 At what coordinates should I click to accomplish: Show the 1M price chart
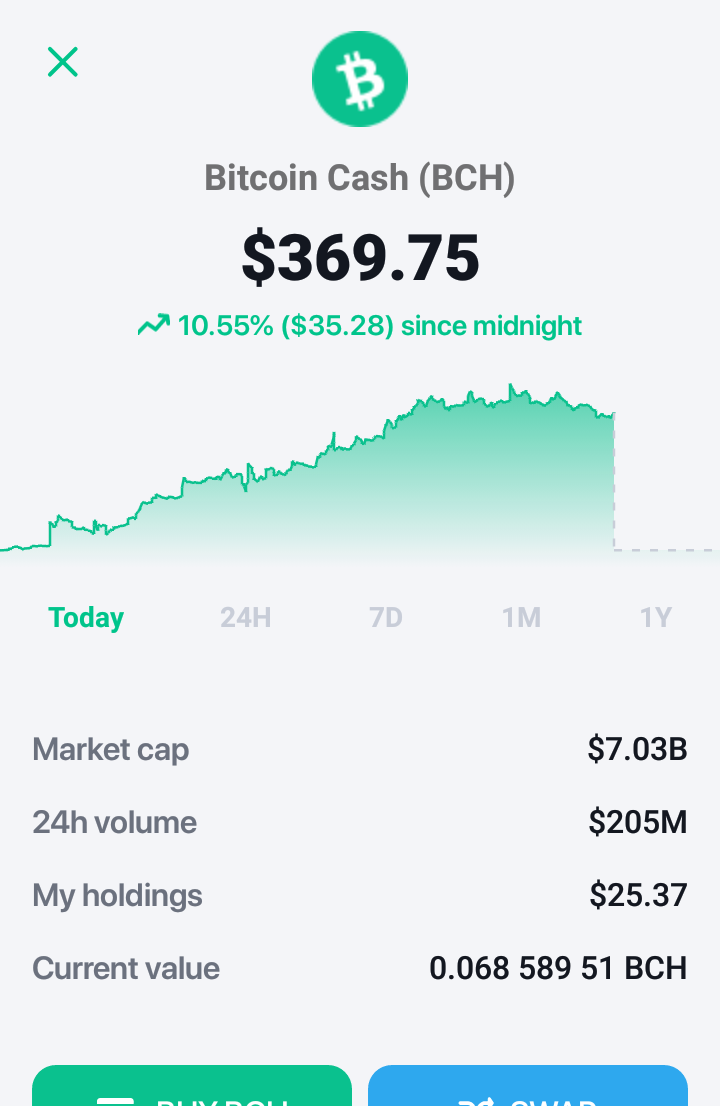pyautogui.click(x=521, y=617)
